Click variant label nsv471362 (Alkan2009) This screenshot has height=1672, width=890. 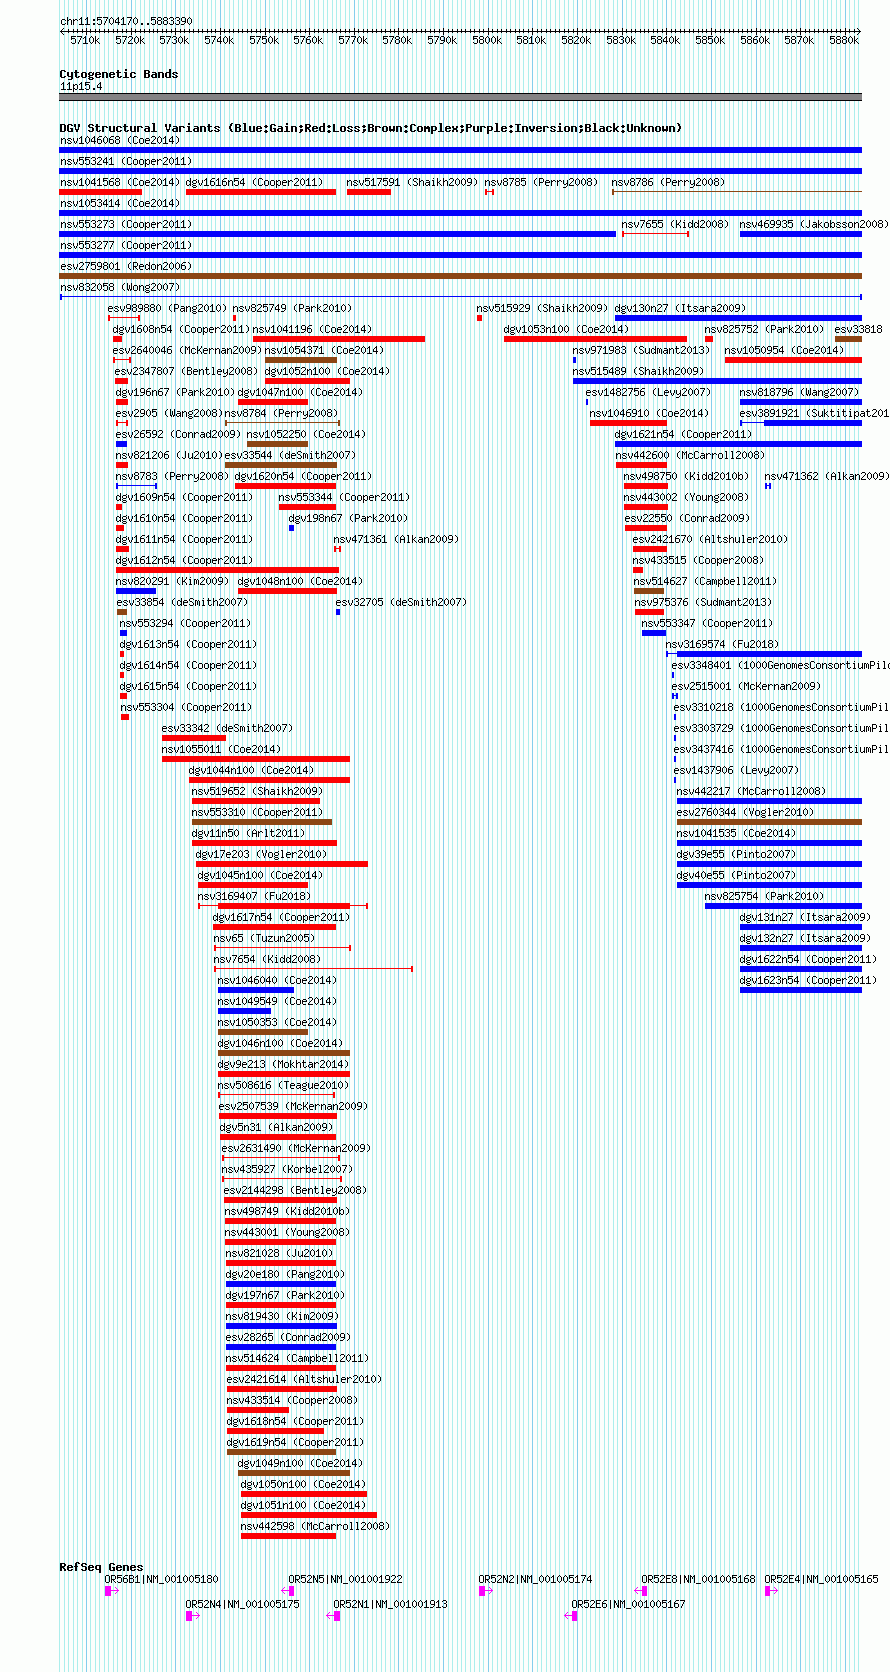(x=826, y=476)
